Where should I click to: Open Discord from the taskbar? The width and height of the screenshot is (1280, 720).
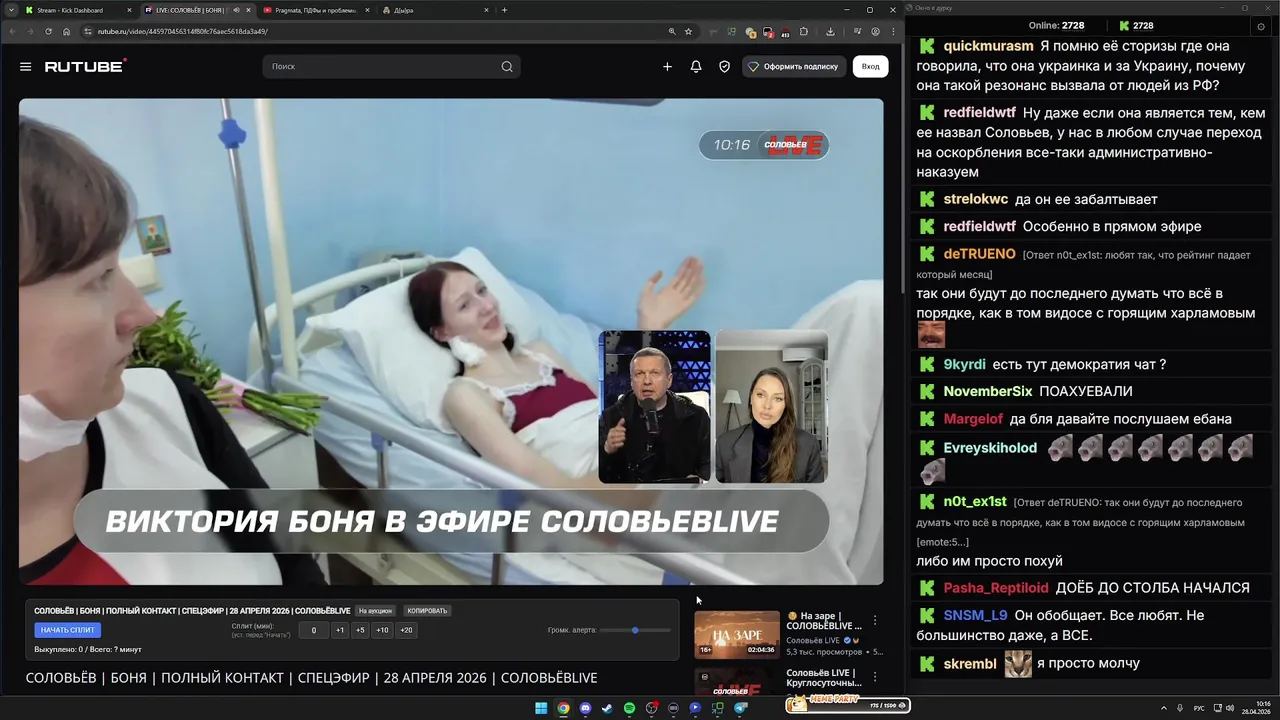coord(585,708)
